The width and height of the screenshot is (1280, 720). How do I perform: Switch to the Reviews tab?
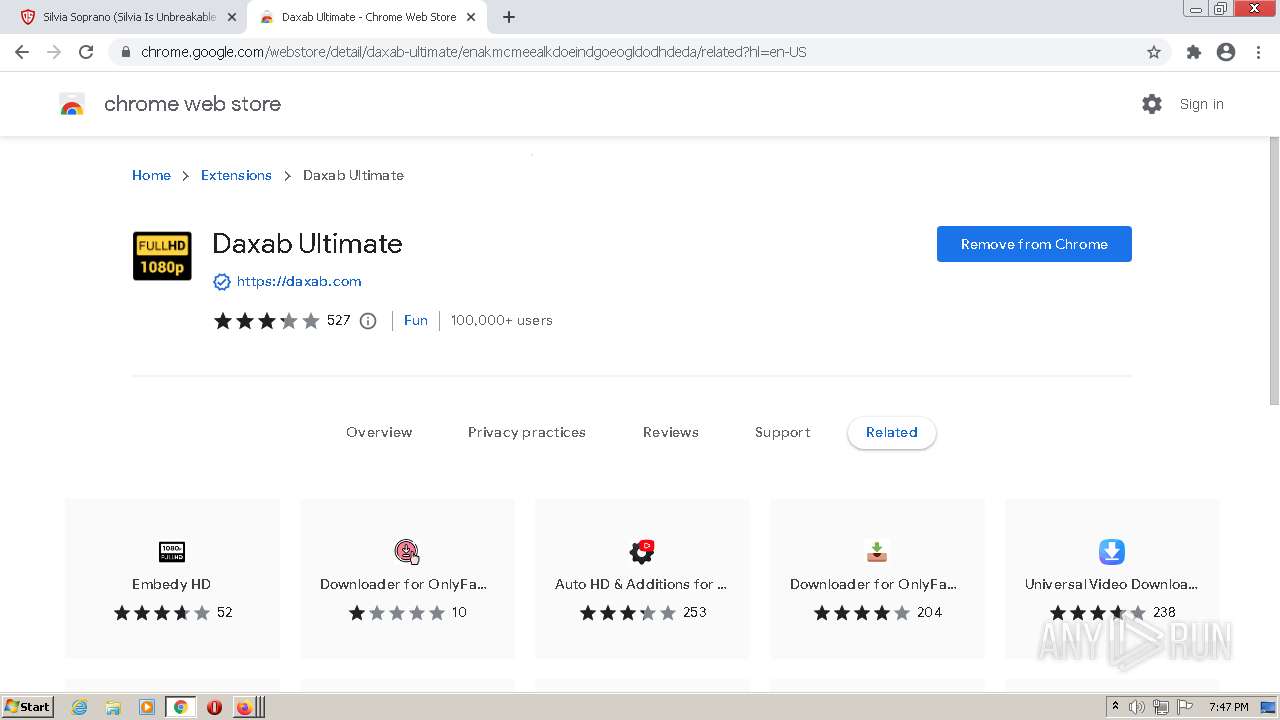(x=671, y=432)
